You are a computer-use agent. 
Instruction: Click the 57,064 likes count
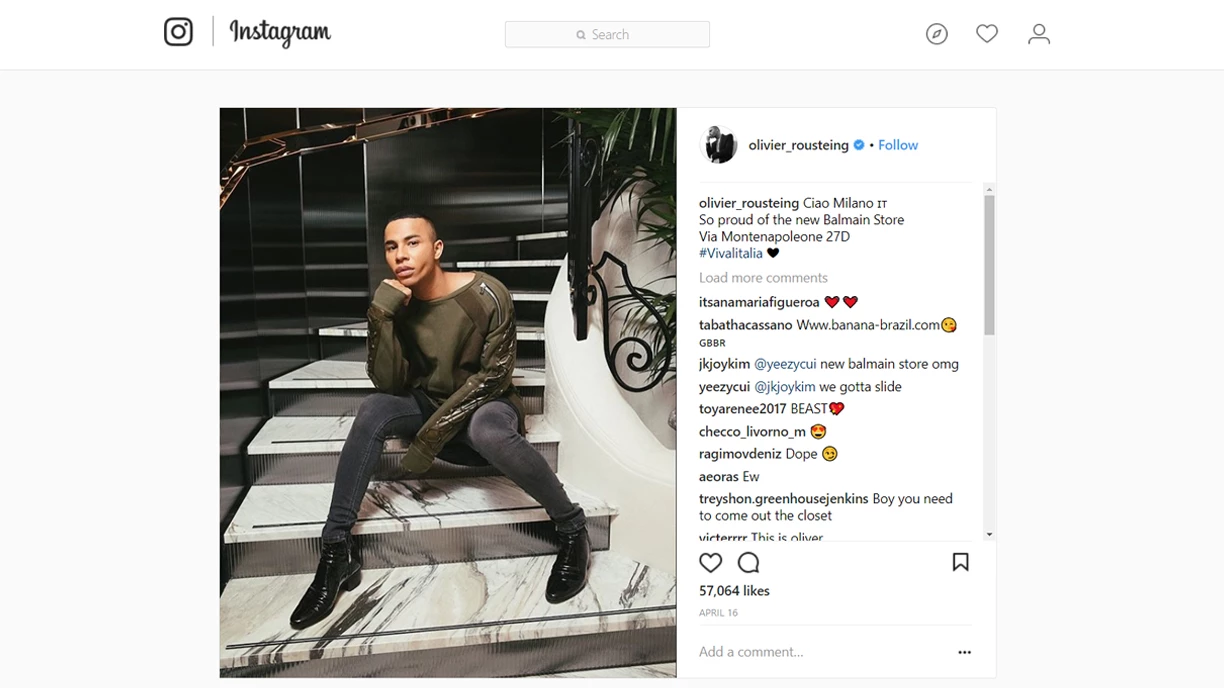point(734,591)
